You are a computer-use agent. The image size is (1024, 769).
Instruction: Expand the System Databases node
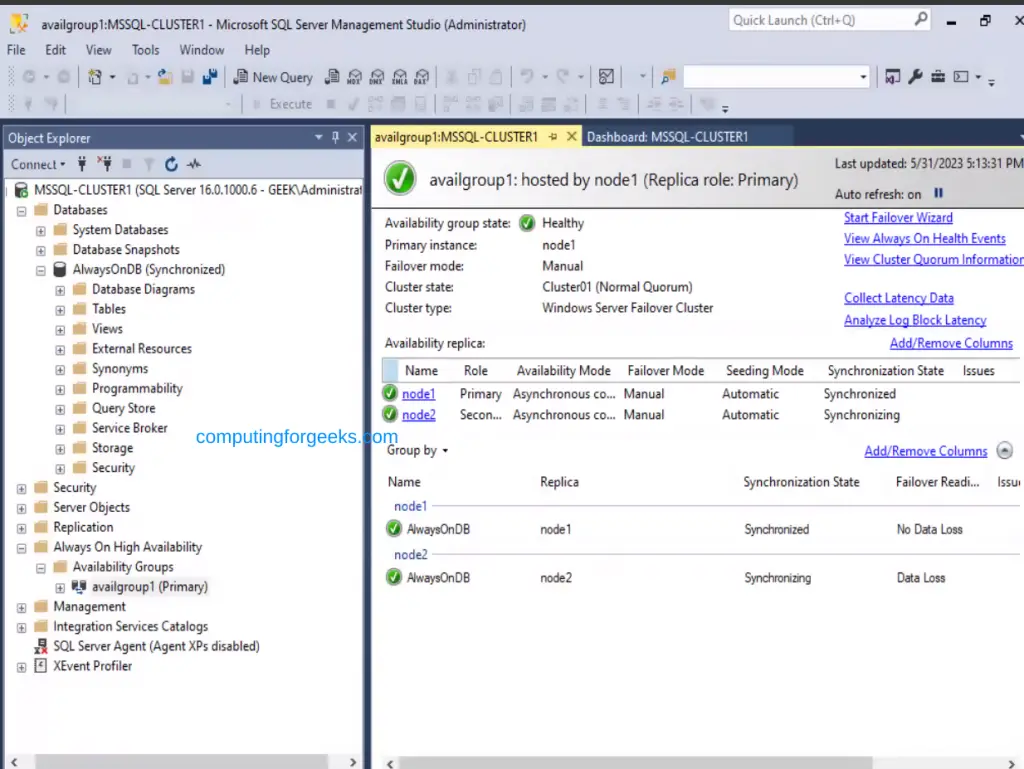click(x=40, y=230)
